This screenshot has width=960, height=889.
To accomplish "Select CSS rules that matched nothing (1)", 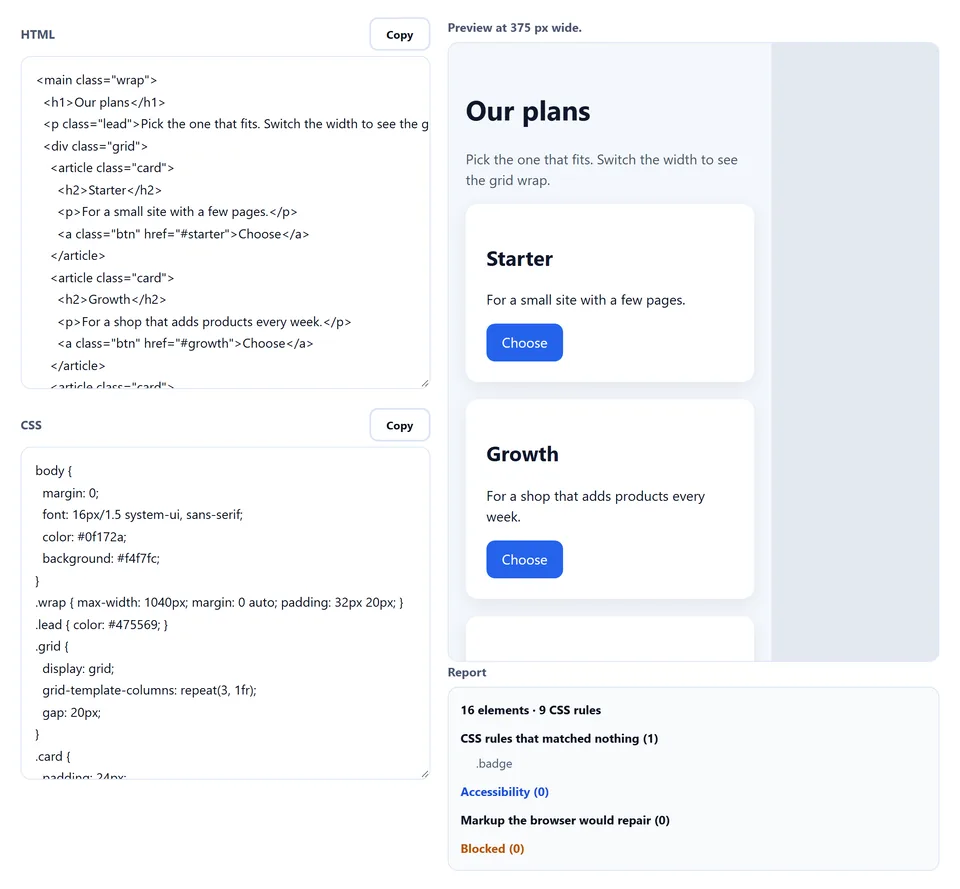I will 559,738.
